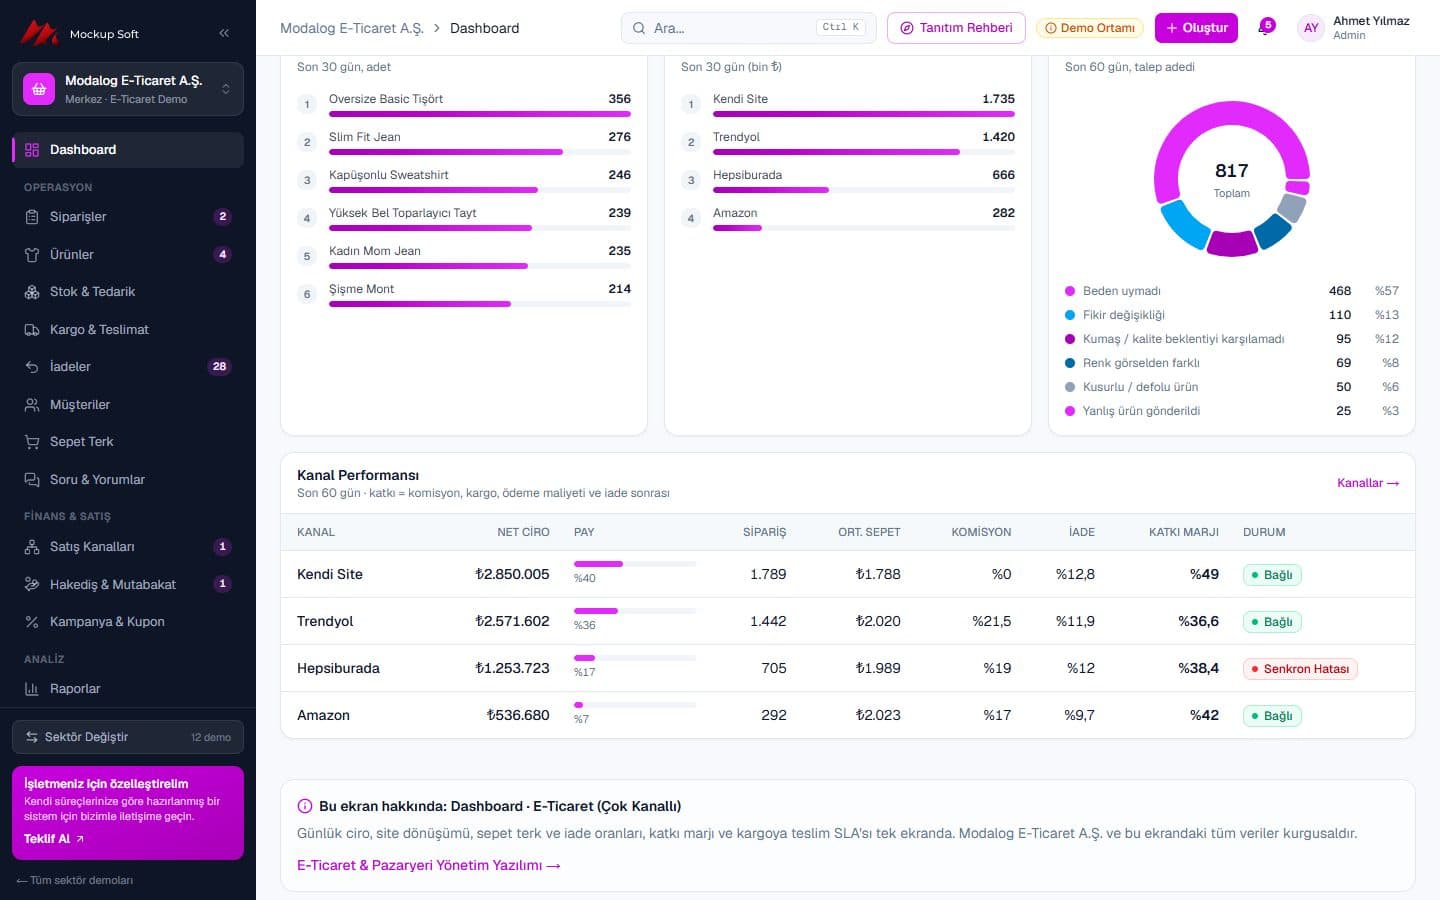Viewport: 1440px width, 900px height.
Task: Click the Stok & Tedarik boxes icon
Action: (x=32, y=292)
